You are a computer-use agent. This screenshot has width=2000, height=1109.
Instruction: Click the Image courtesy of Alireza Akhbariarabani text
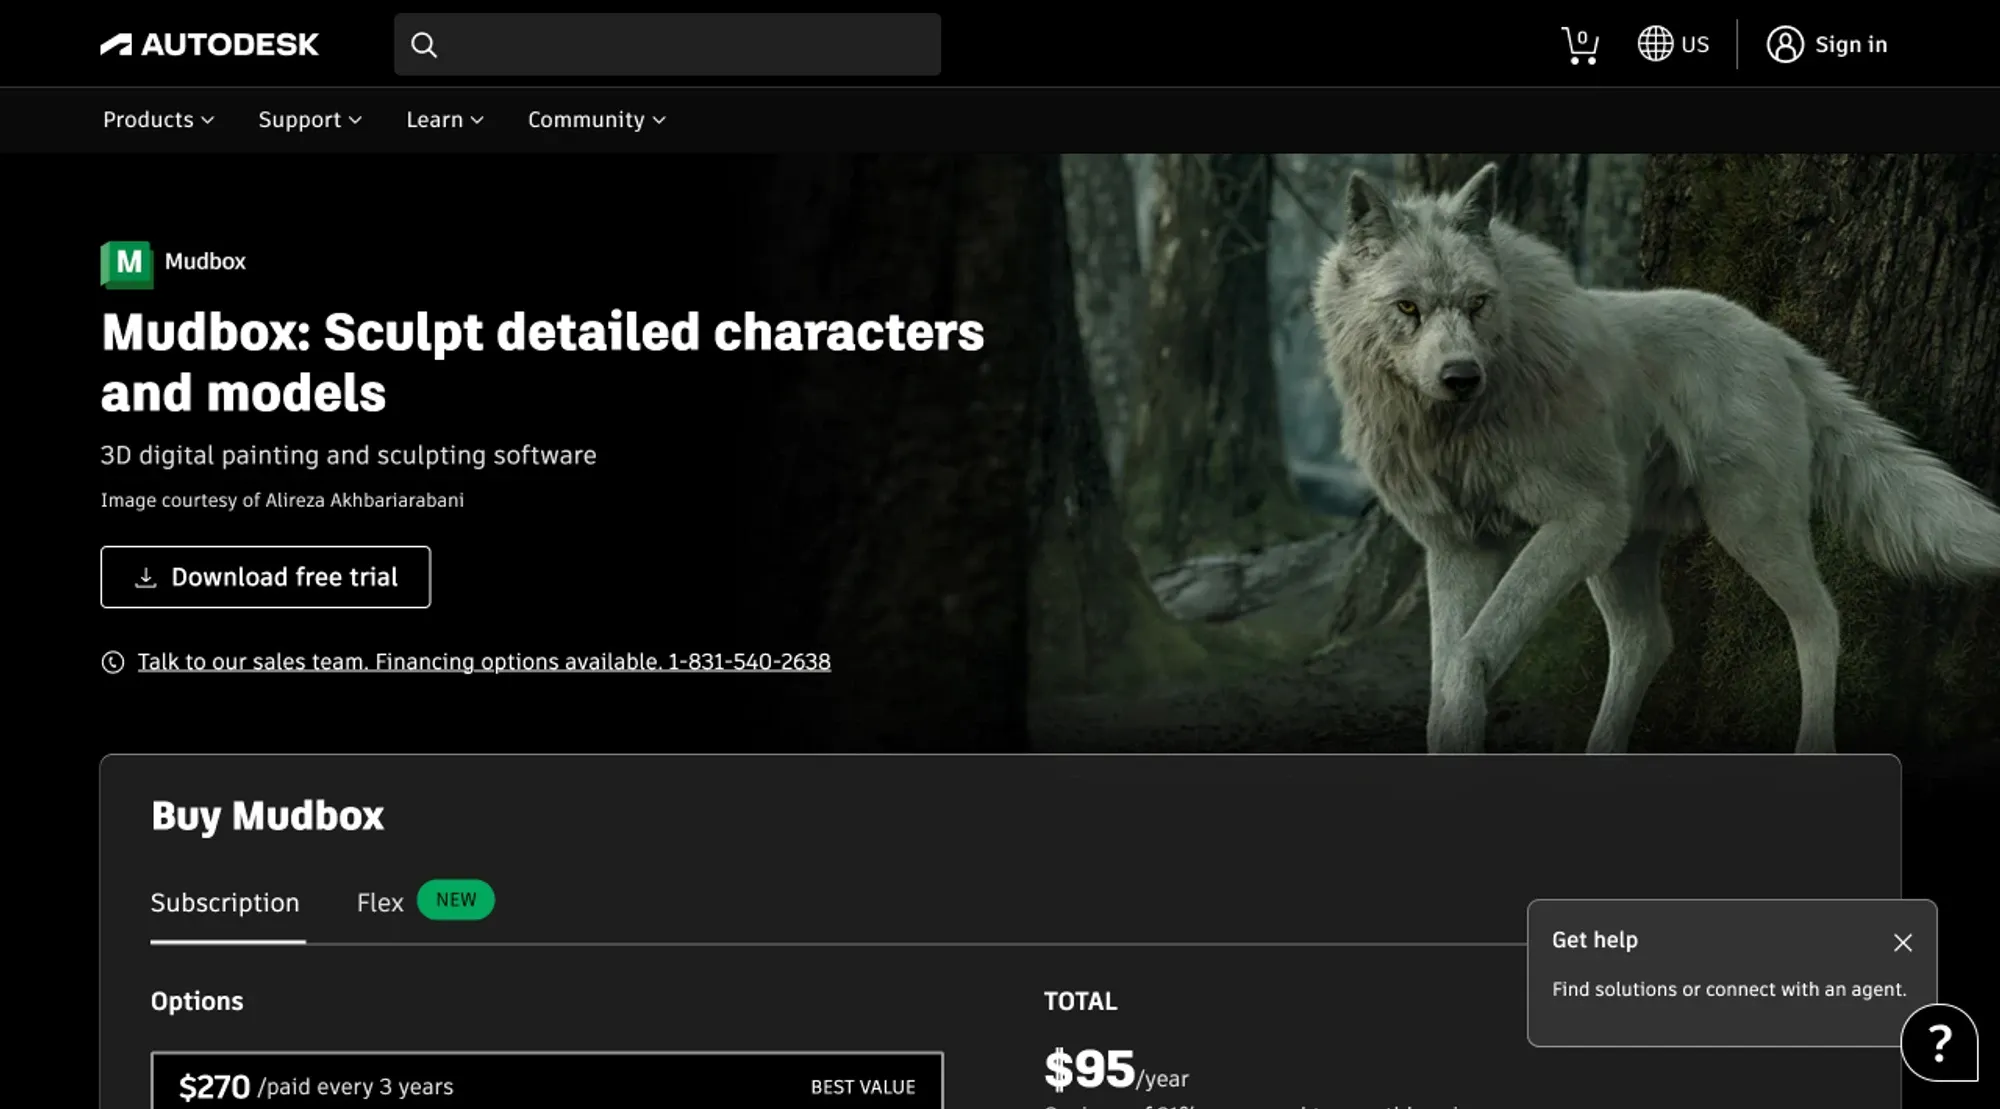[282, 500]
